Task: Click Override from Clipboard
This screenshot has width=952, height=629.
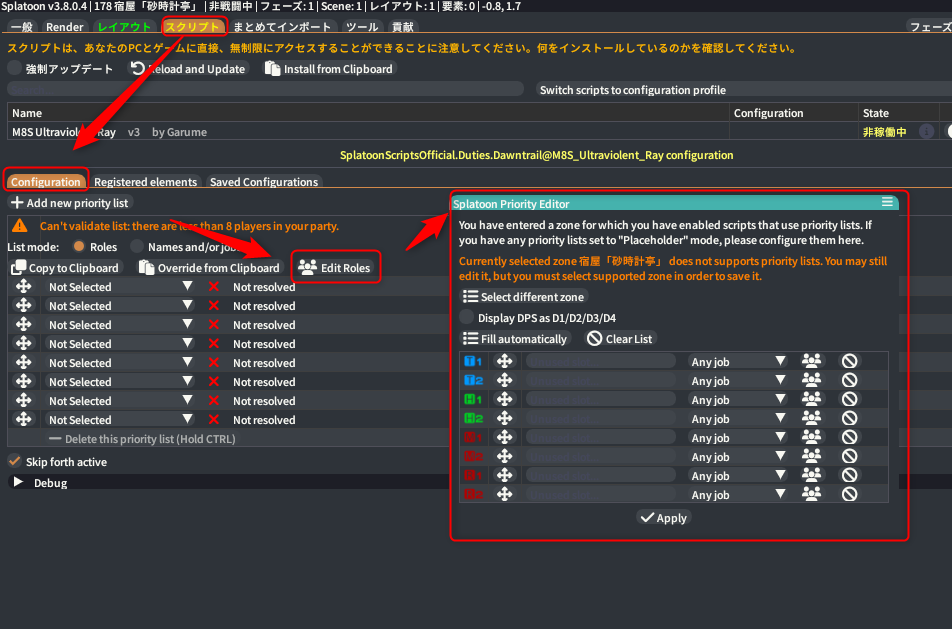Action: 209,268
